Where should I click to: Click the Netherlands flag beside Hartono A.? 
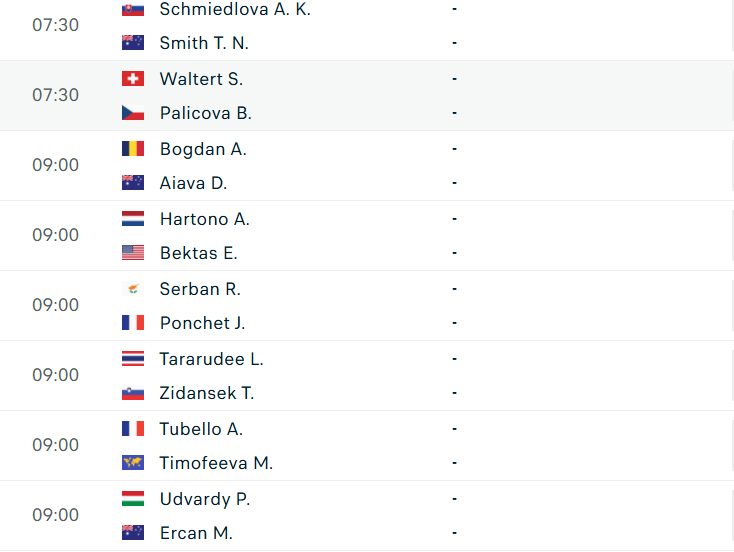(x=132, y=219)
